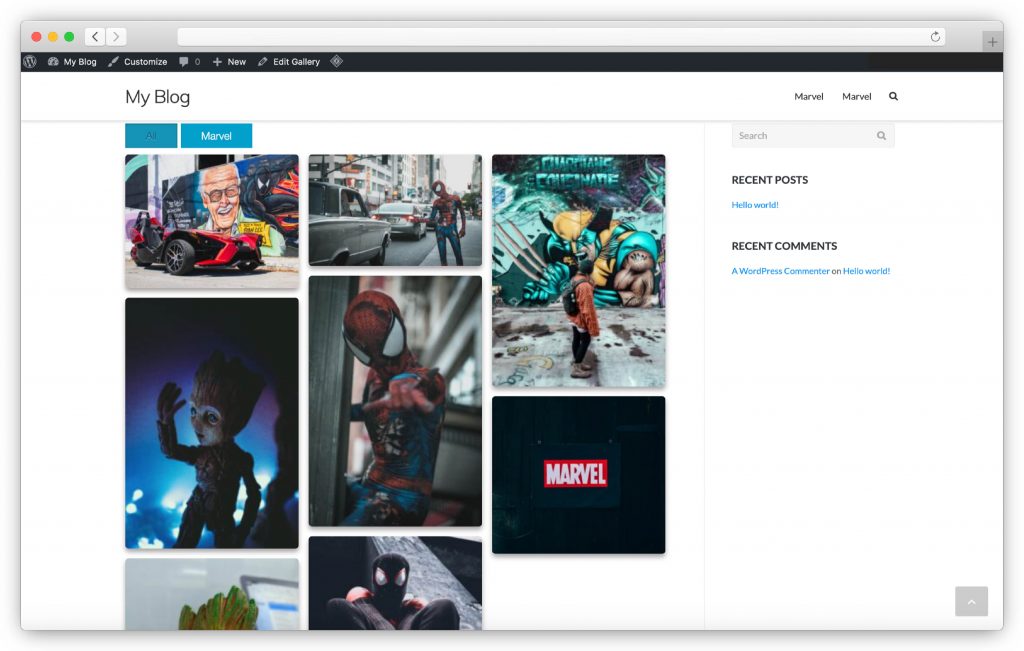Image resolution: width=1024 pixels, height=651 pixels.
Task: Open the Envira Gallery icon in admin bar
Action: coord(337,61)
